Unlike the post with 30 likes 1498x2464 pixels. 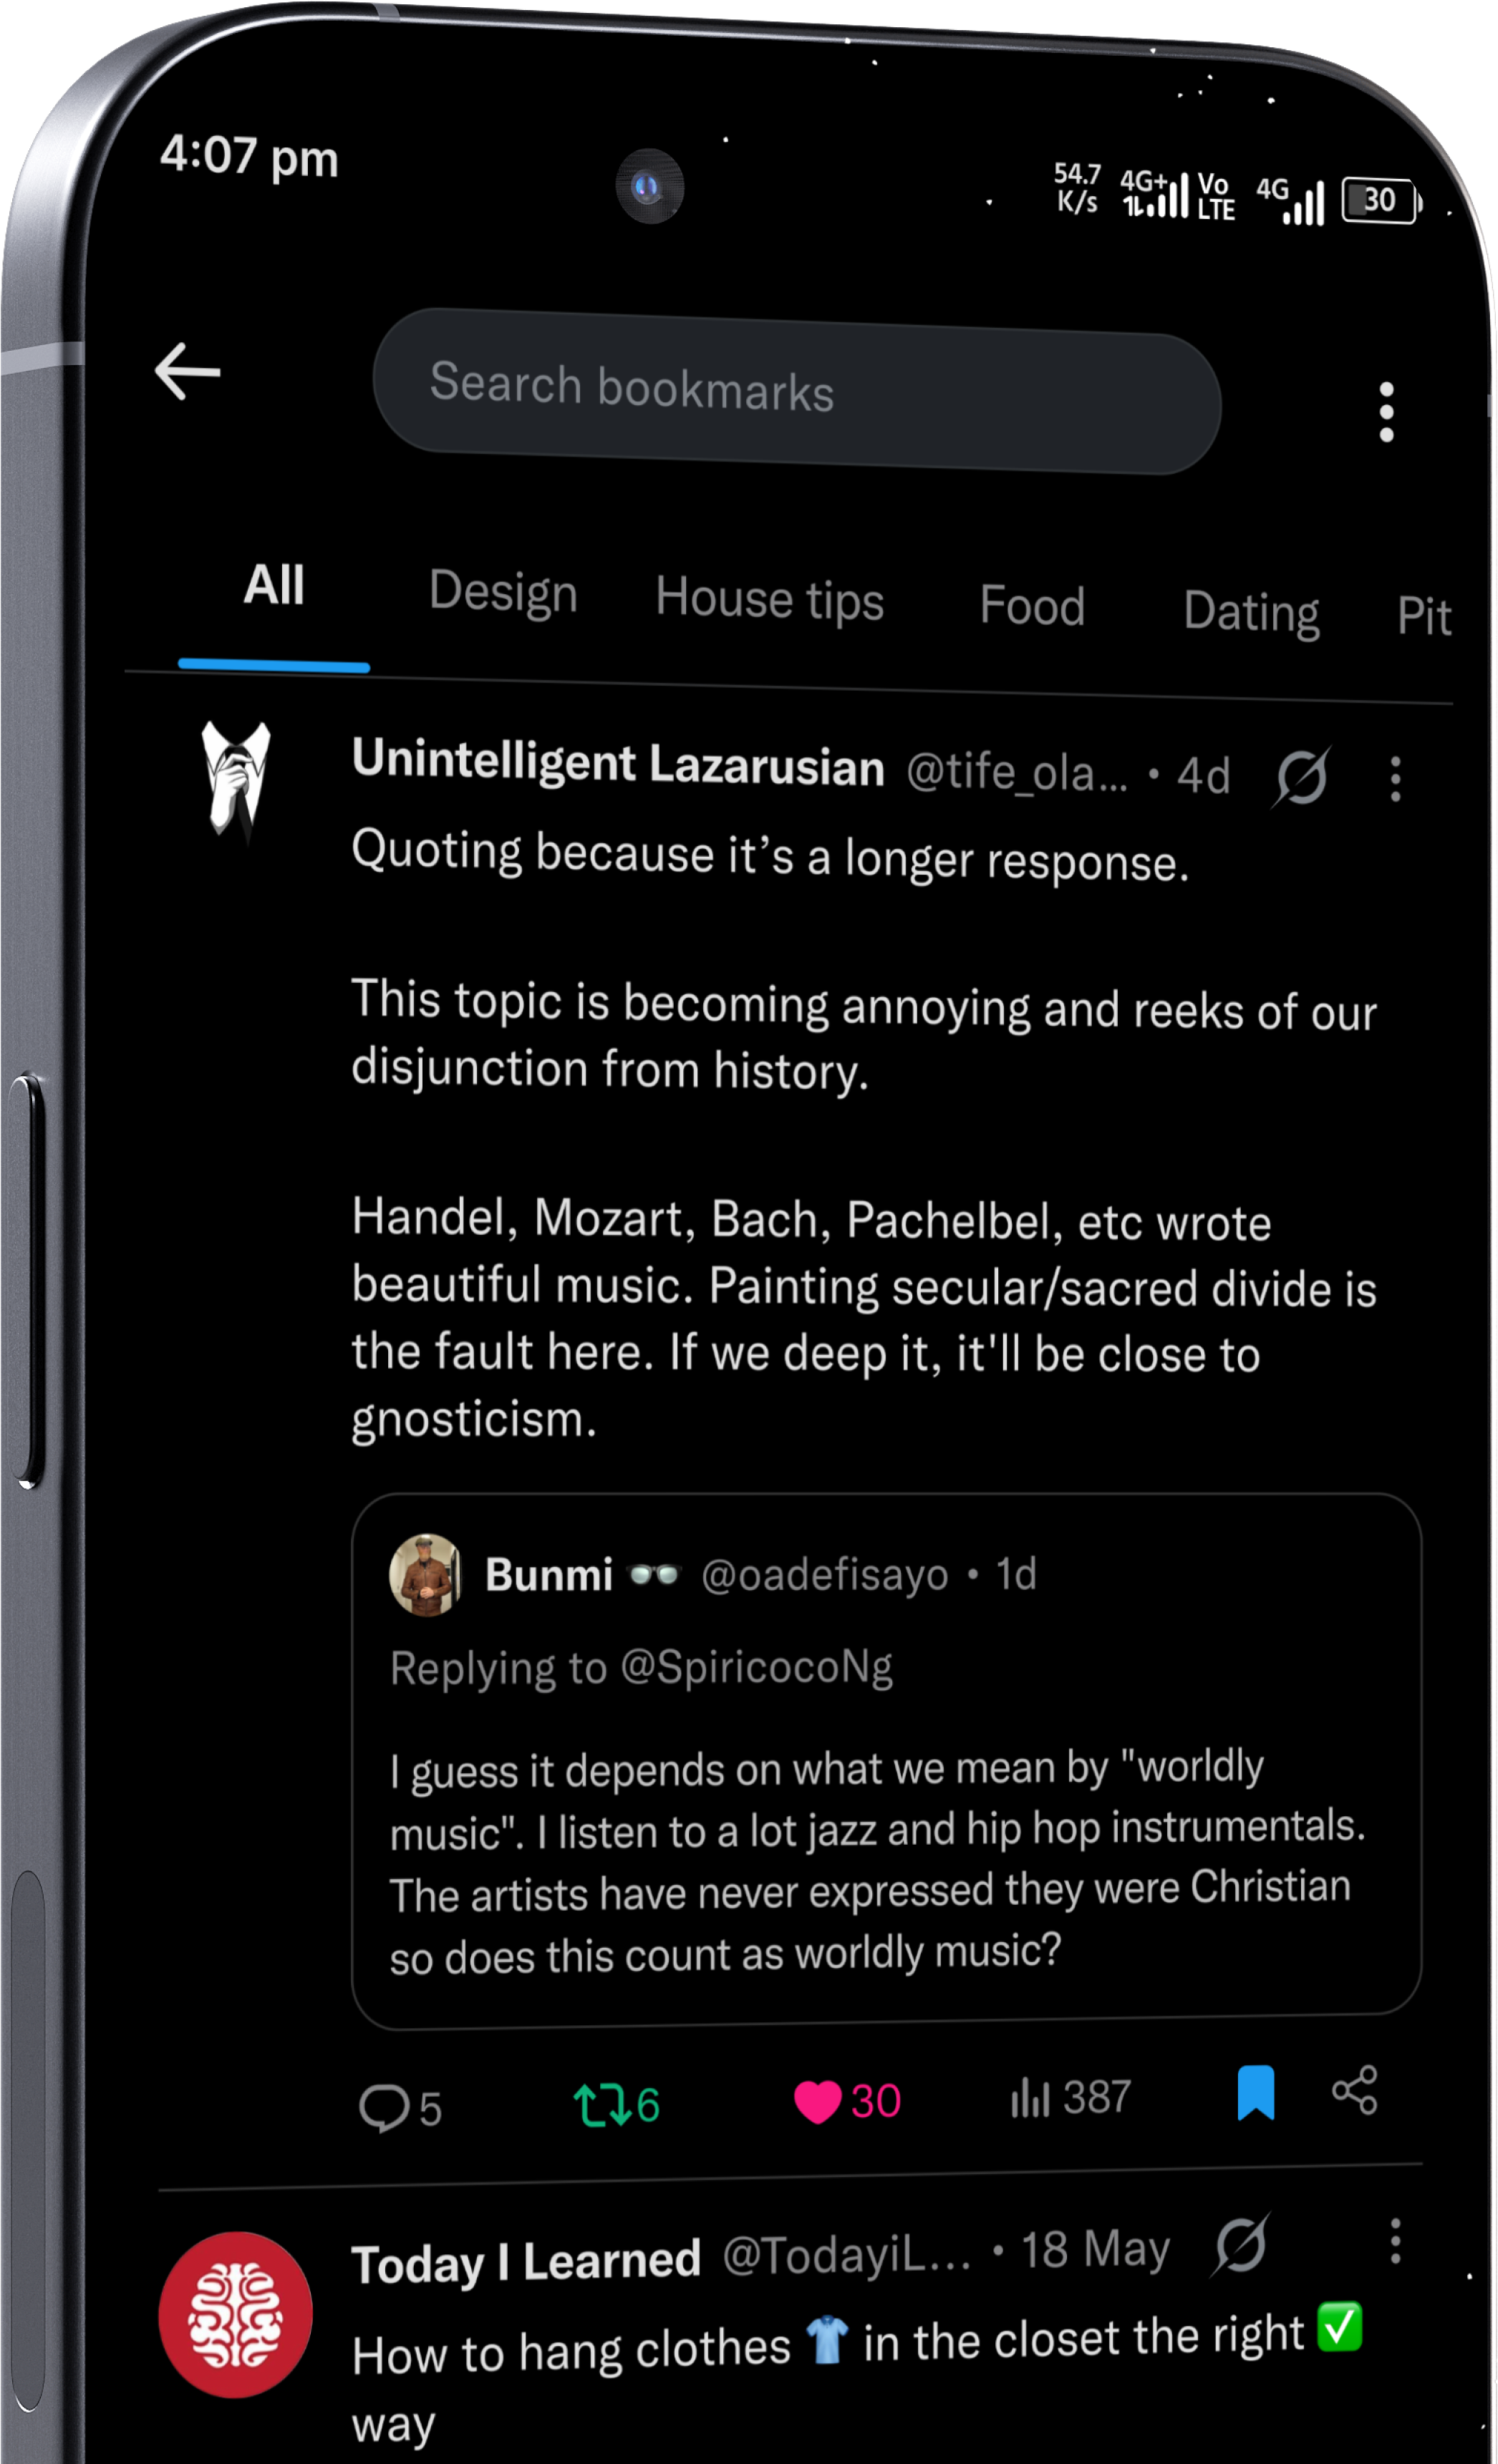818,2101
